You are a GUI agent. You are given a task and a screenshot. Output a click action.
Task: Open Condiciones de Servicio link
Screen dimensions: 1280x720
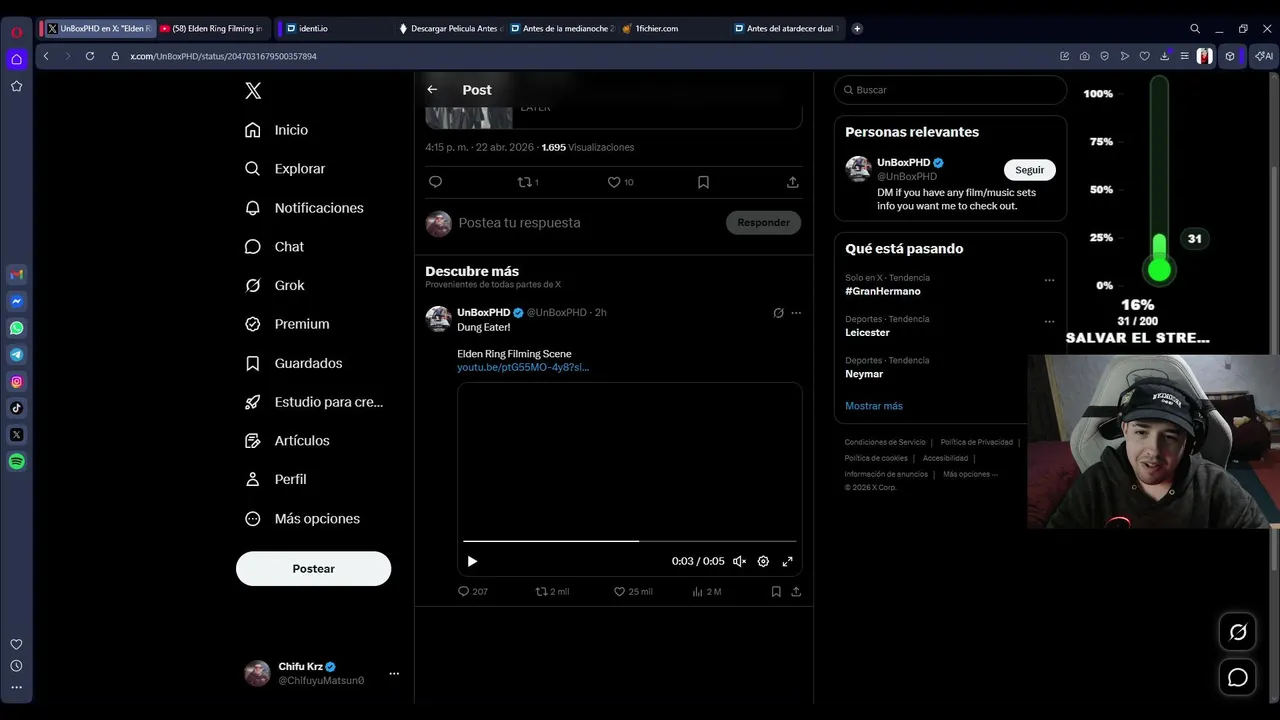click(885, 442)
